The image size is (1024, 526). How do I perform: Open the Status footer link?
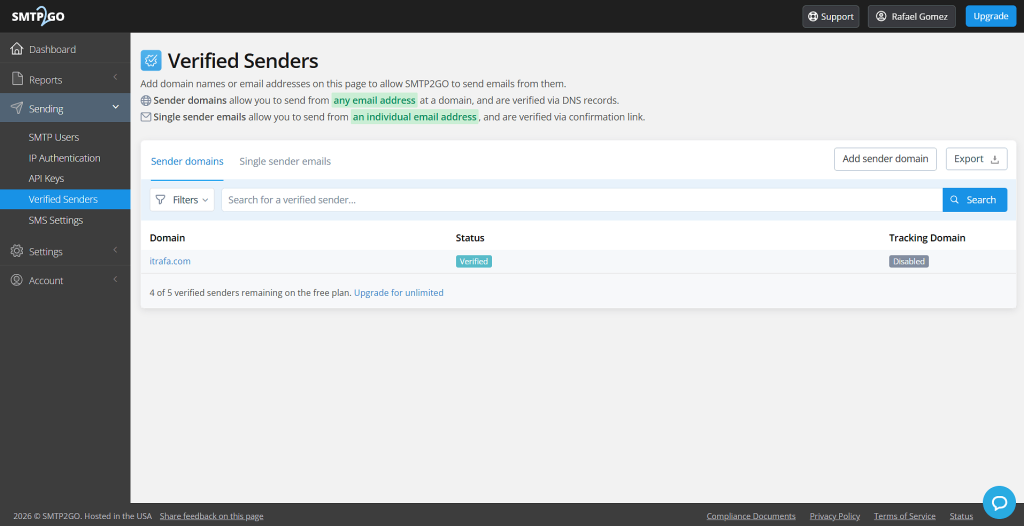tap(961, 516)
